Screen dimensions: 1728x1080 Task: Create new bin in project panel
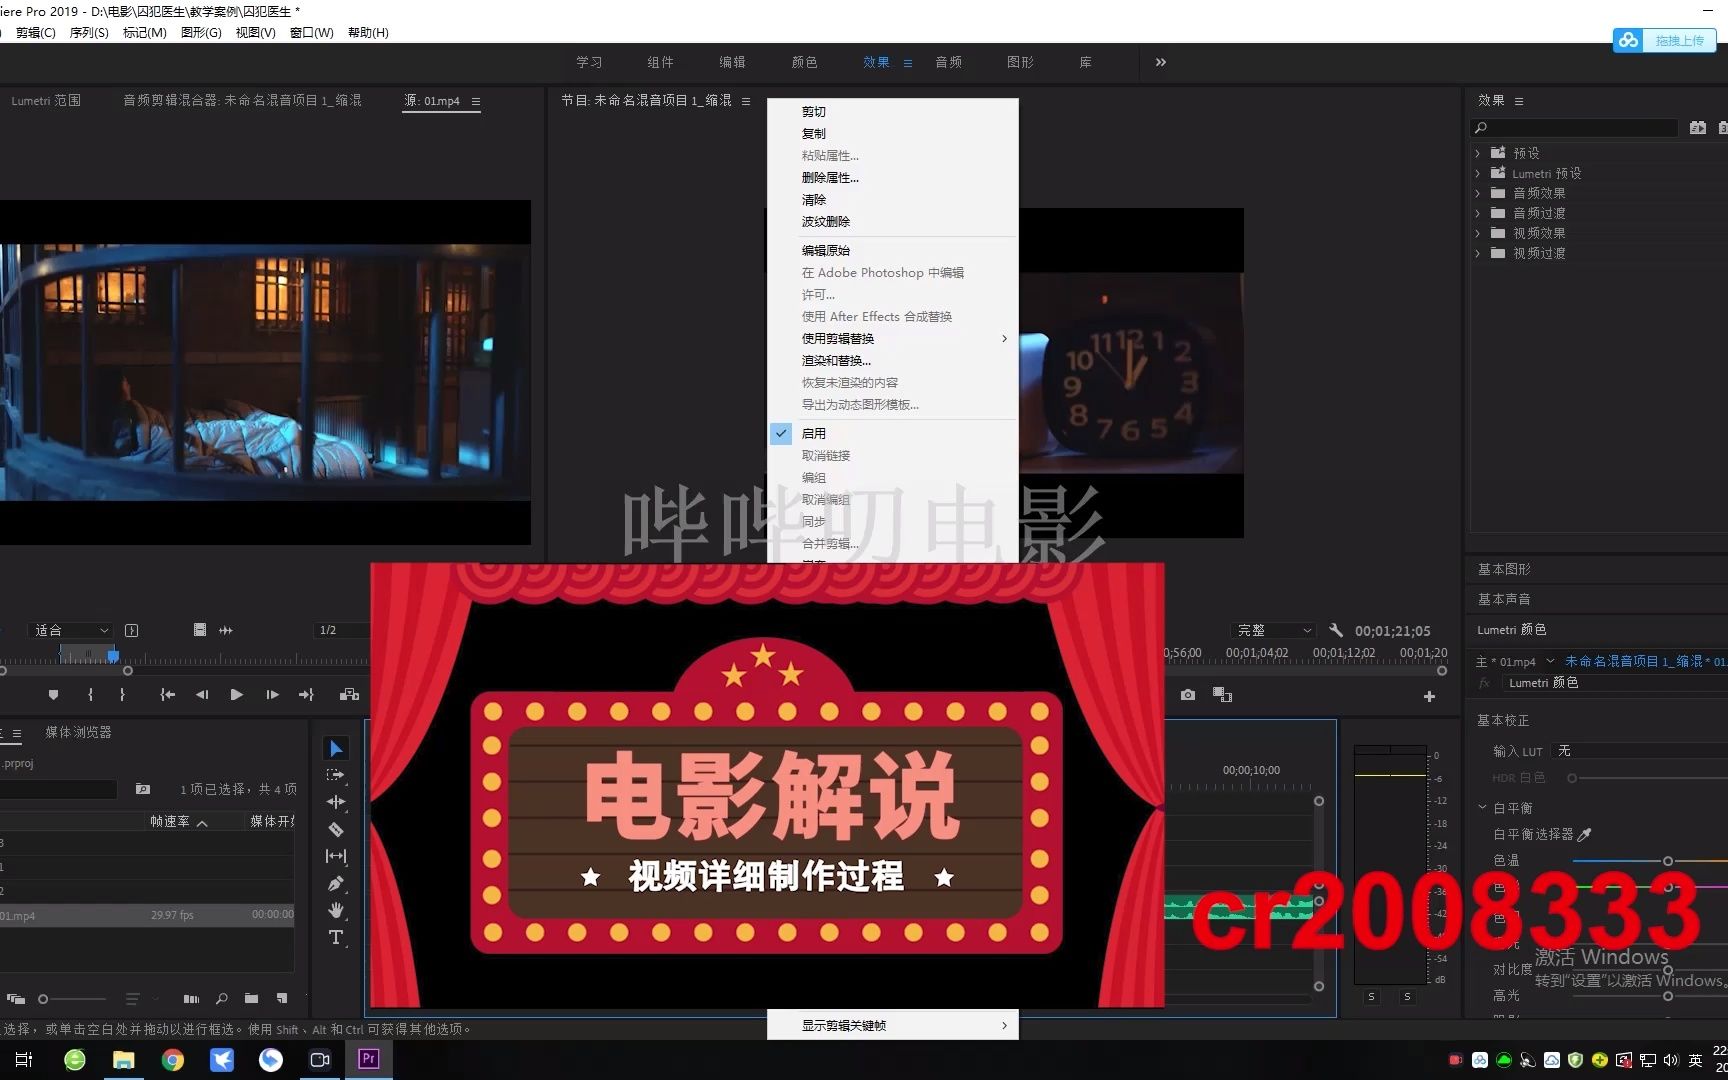pyautogui.click(x=251, y=998)
